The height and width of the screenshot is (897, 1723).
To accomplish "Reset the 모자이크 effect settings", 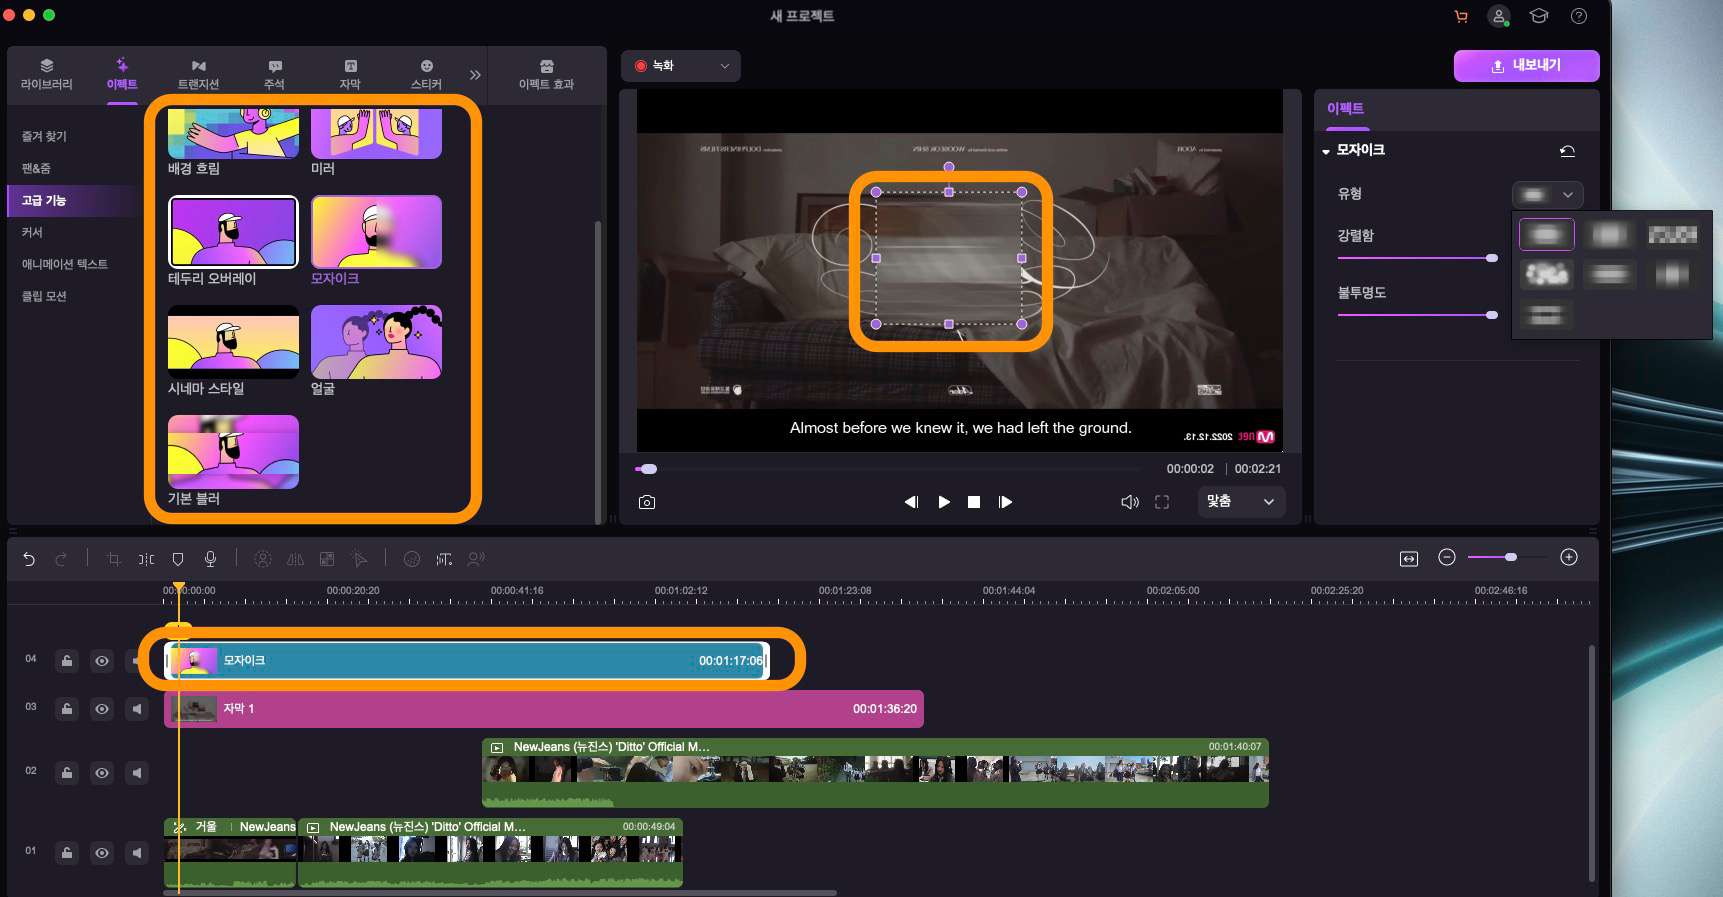I will [x=1567, y=151].
